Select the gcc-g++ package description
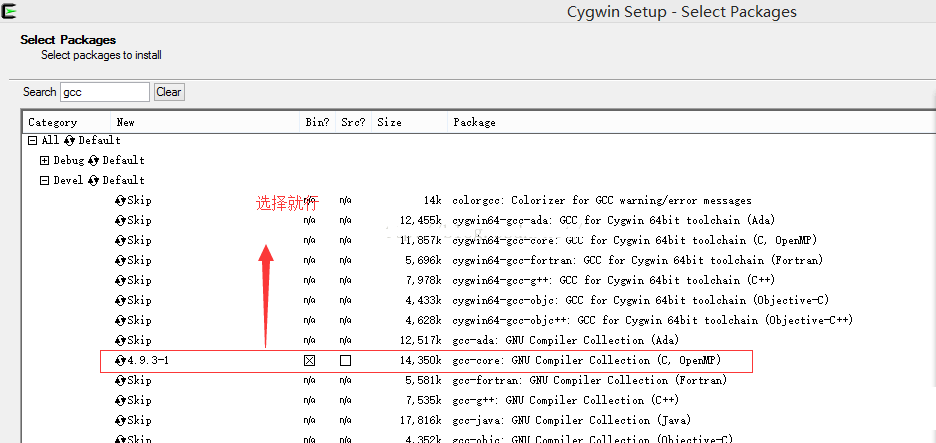Image resolution: width=936 pixels, height=443 pixels. pyautogui.click(x=566, y=401)
